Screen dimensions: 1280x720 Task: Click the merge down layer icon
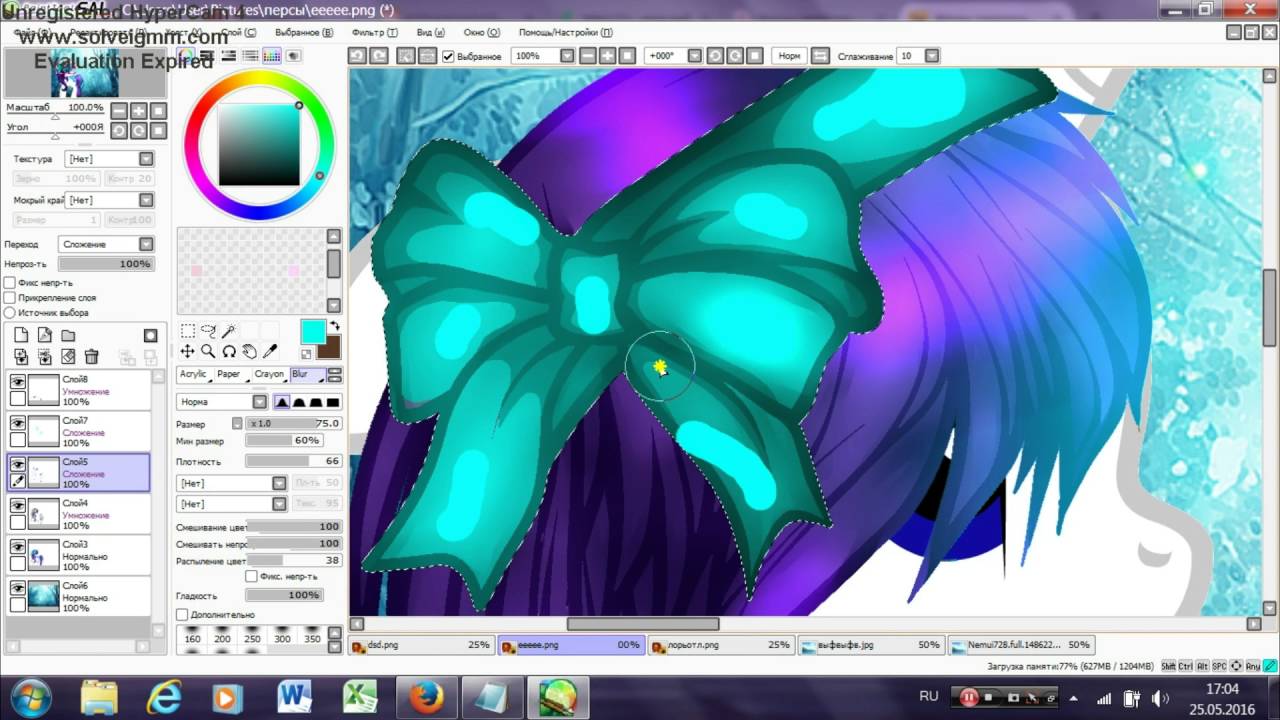44,356
